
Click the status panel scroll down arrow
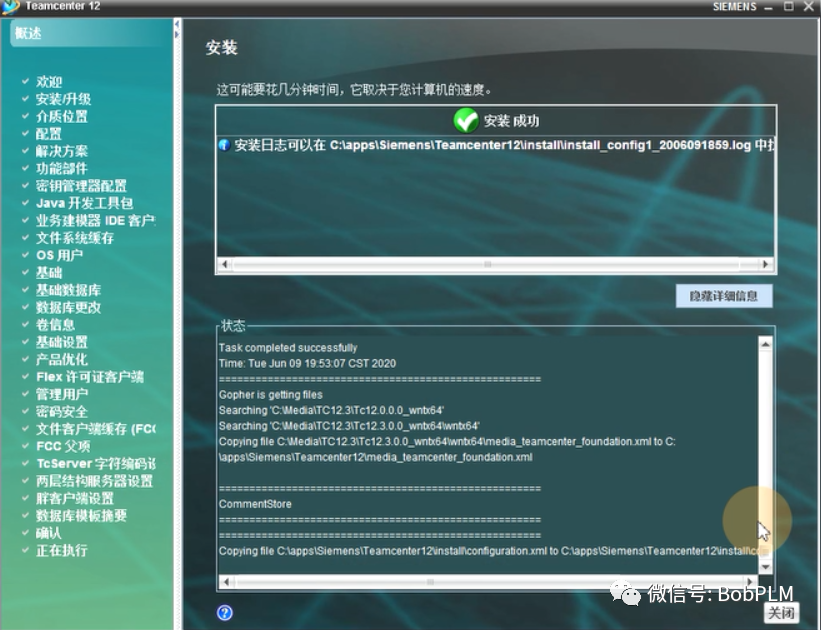pyautogui.click(x=765, y=567)
